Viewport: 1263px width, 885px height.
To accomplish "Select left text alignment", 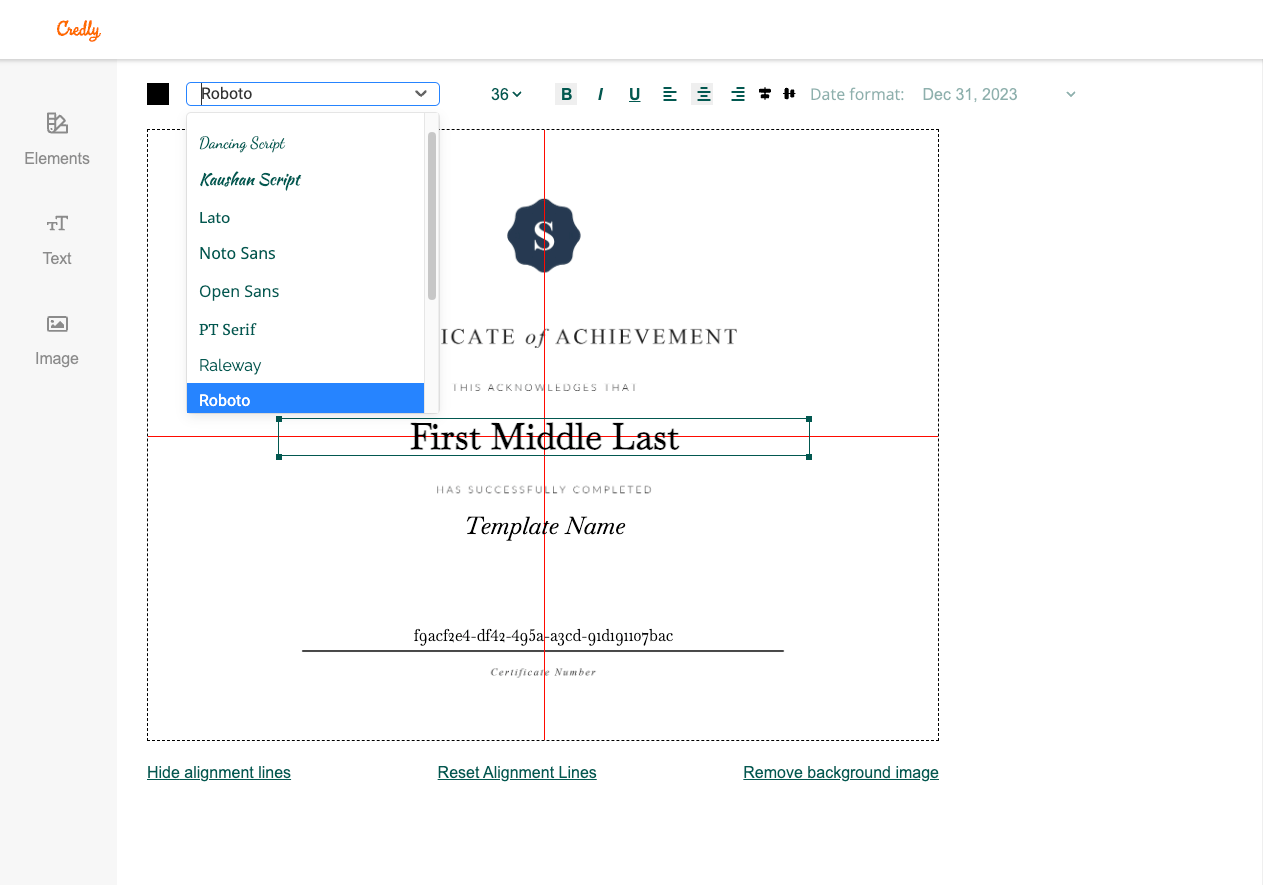I will (669, 93).
